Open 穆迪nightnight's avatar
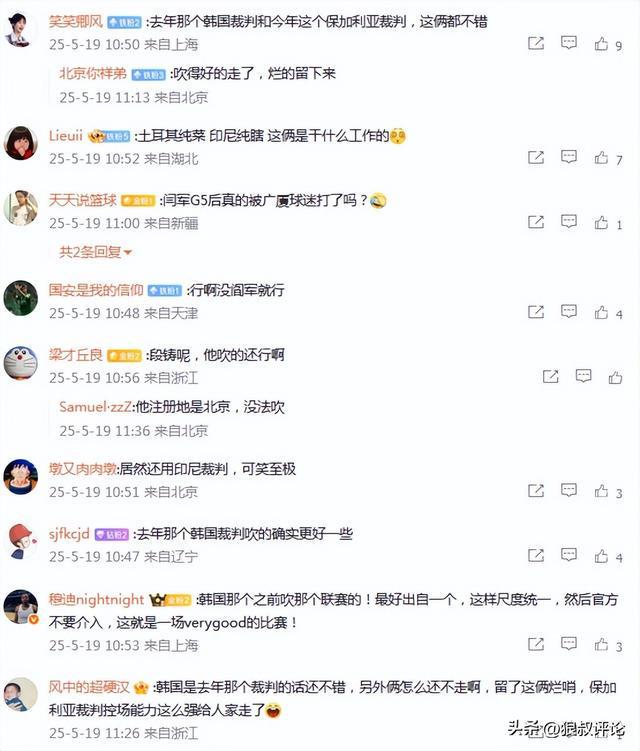The width and height of the screenshot is (640, 751). pyautogui.click(x=21, y=607)
